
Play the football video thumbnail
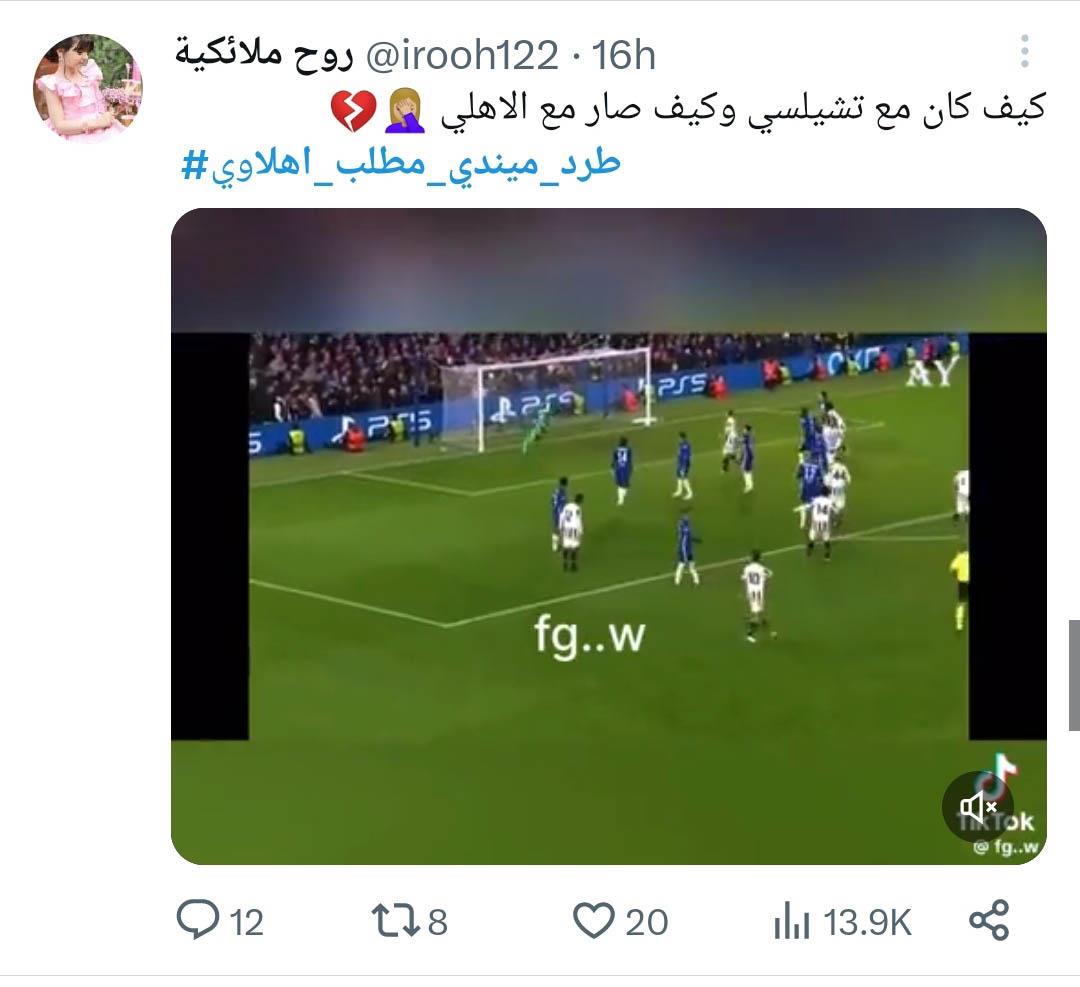(609, 536)
